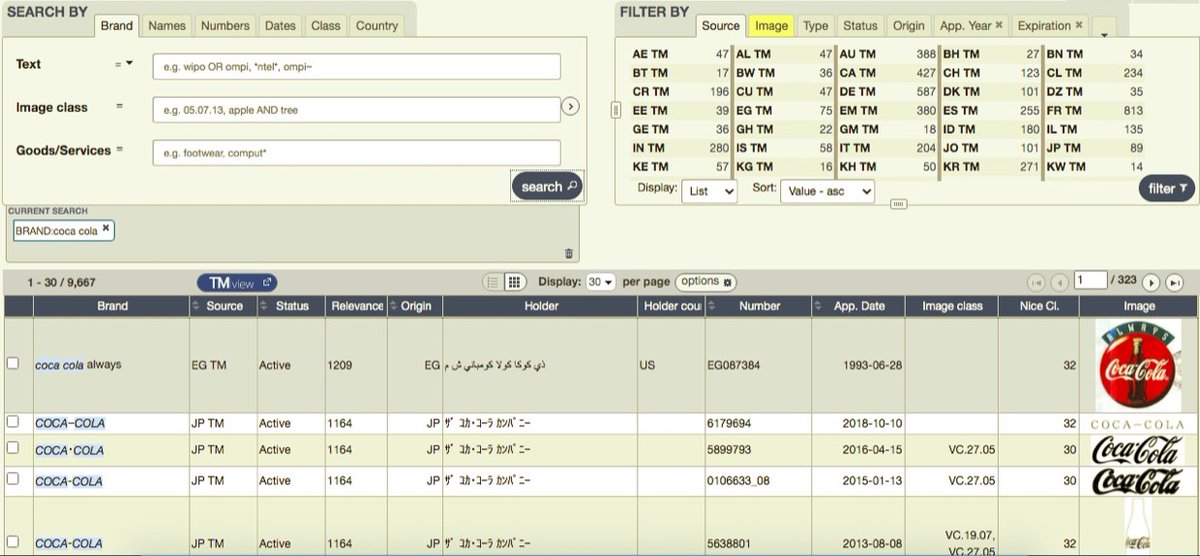Close the App. Year filter tab
1200x556 pixels.
coord(998,25)
